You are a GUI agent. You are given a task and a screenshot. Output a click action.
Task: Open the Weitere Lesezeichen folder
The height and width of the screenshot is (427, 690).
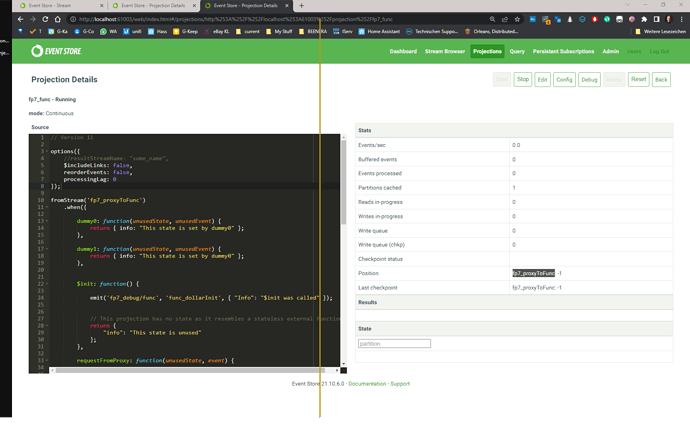click(x=661, y=32)
